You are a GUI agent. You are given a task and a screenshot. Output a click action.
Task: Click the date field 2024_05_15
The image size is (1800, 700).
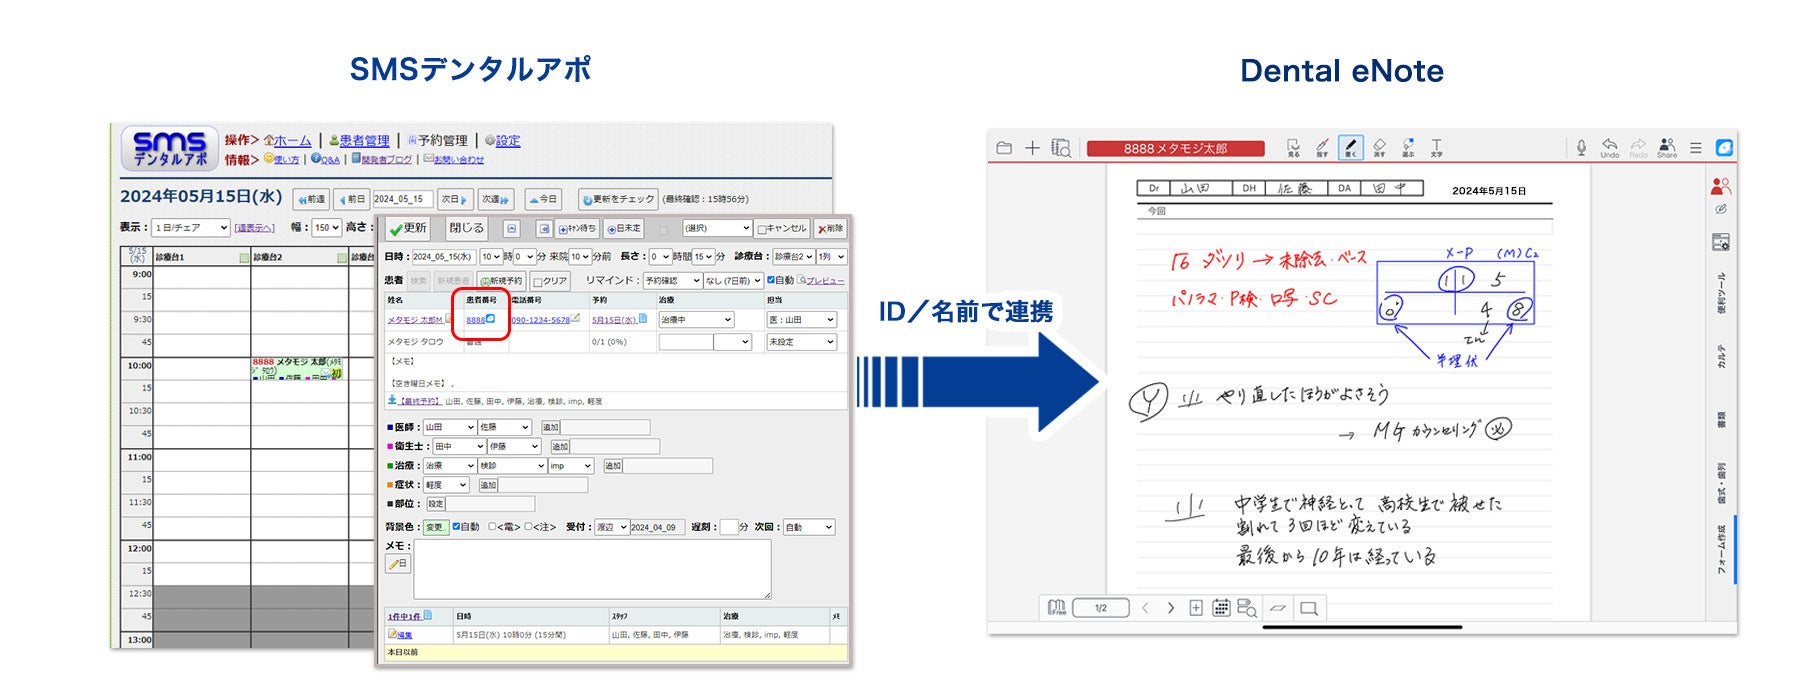click(x=402, y=199)
